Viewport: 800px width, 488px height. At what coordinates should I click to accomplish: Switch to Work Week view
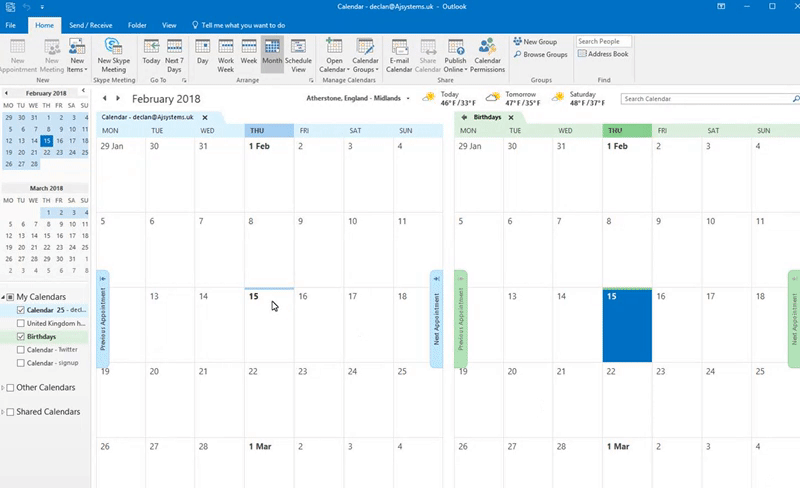click(x=226, y=56)
